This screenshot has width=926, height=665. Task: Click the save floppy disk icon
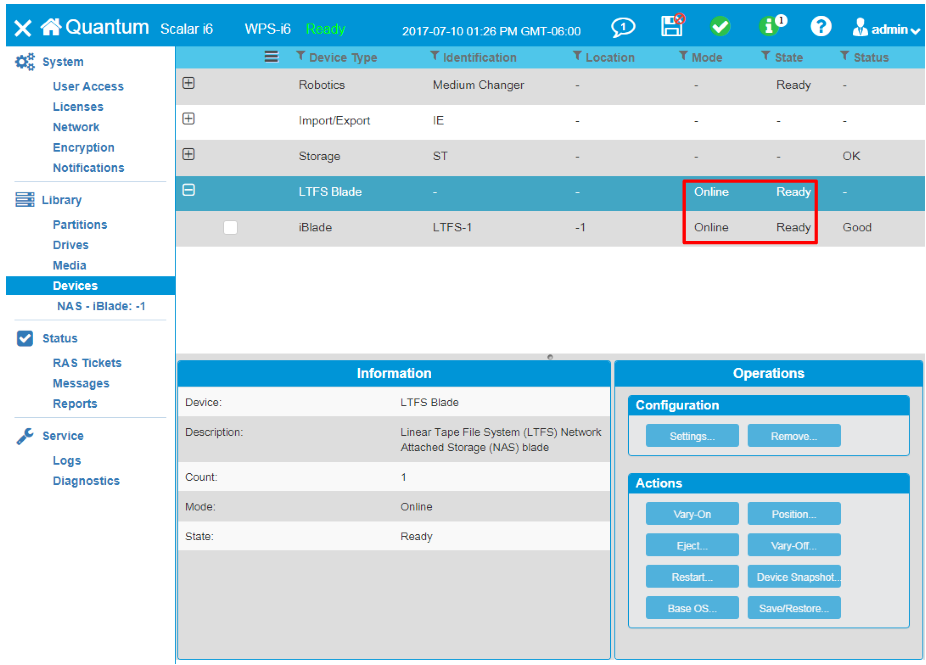click(672, 26)
